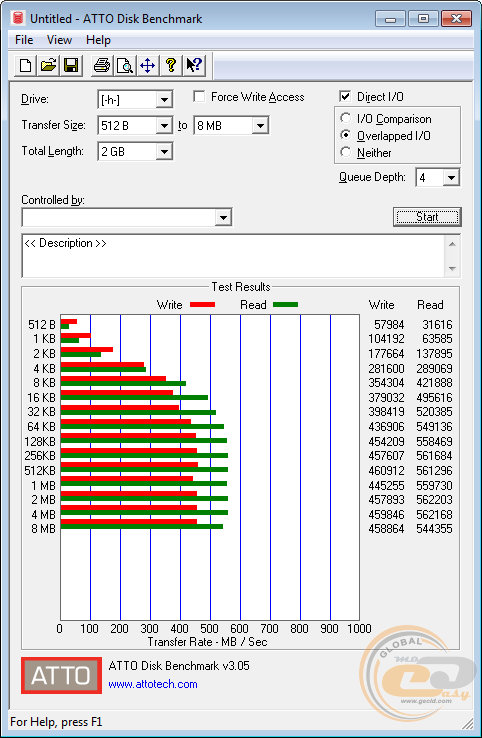Close the ATTO Disk Benchmark window
Viewport: 482px width, 738px height.
[x=456, y=19]
